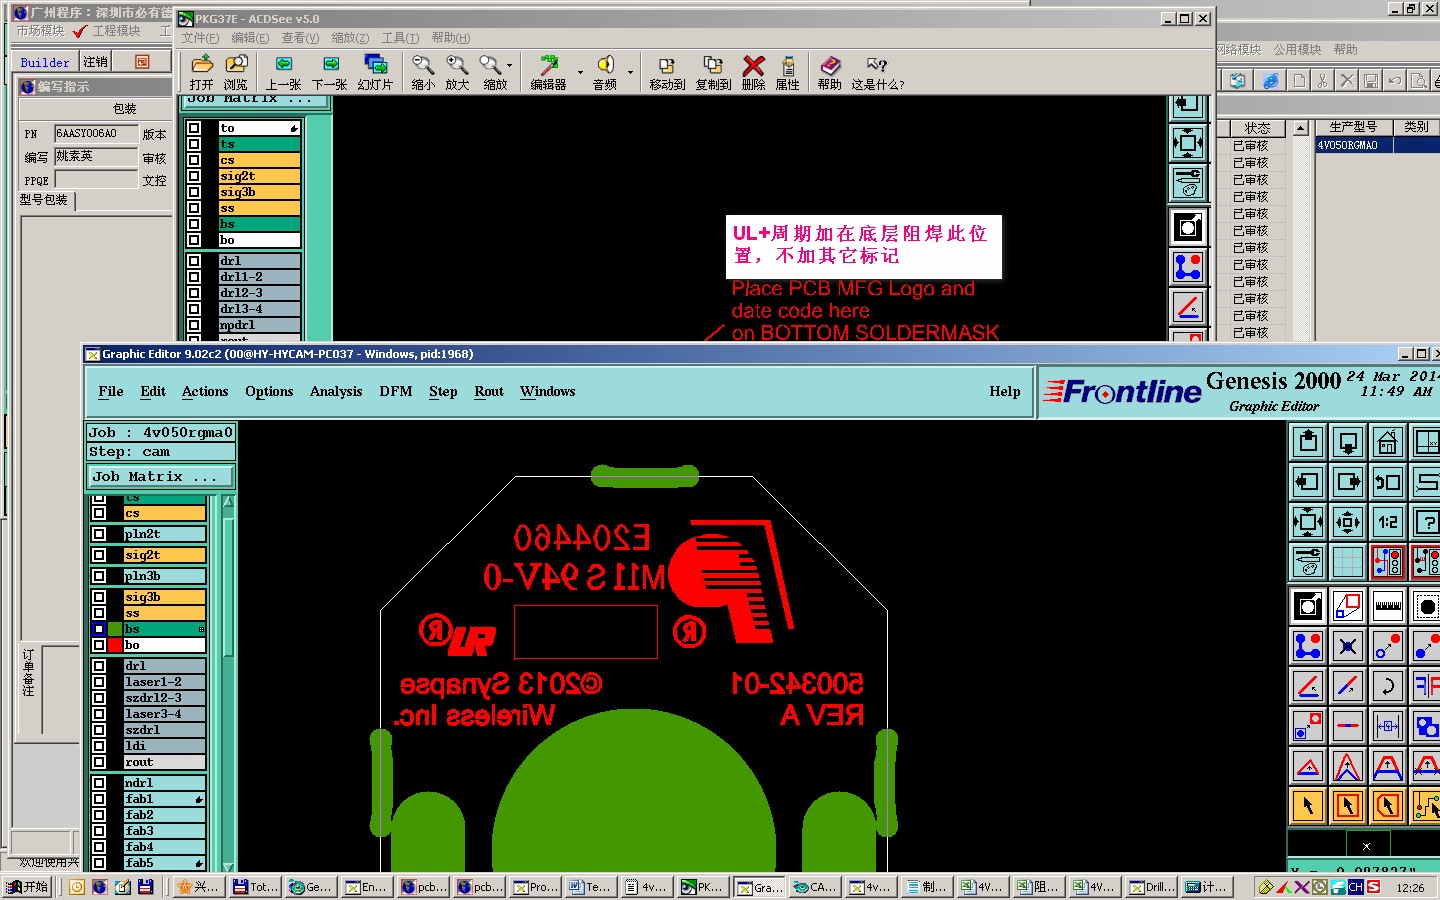This screenshot has width=1440, height=900.
Task: Click the zoom out (expand arrows) icon
Action: (1308, 522)
